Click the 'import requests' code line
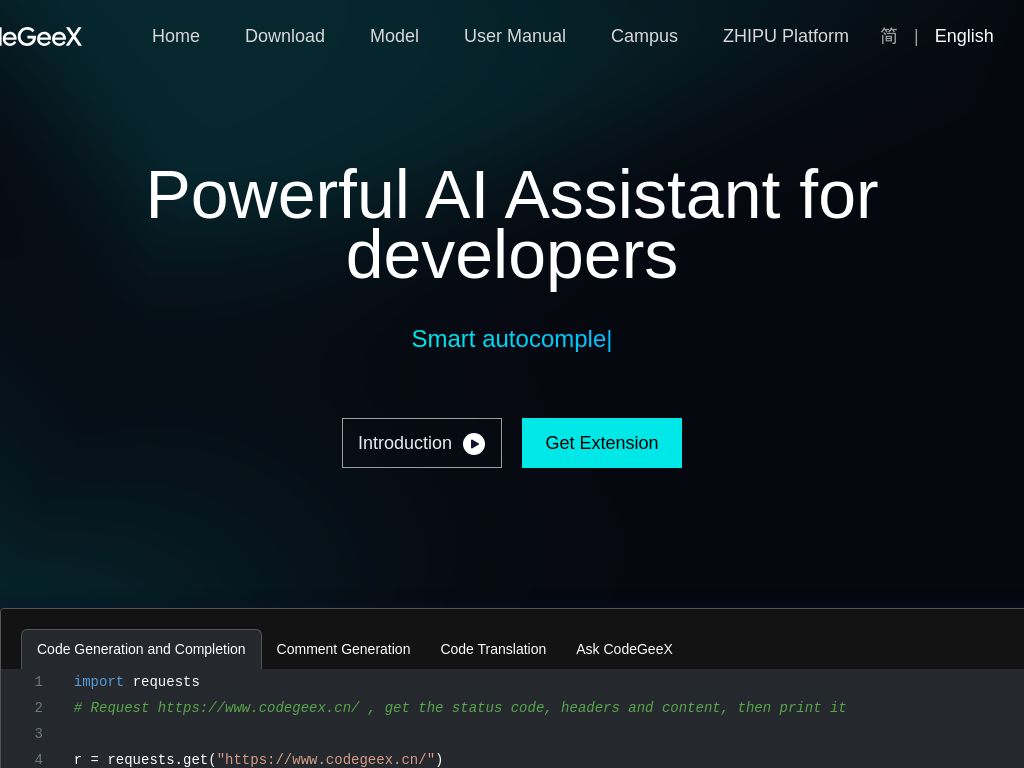Image resolution: width=1024 pixels, height=768 pixels. click(137, 682)
